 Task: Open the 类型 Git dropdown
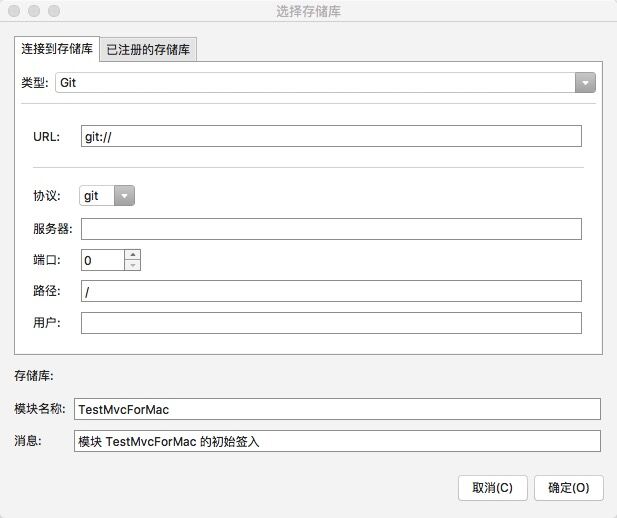point(325,83)
